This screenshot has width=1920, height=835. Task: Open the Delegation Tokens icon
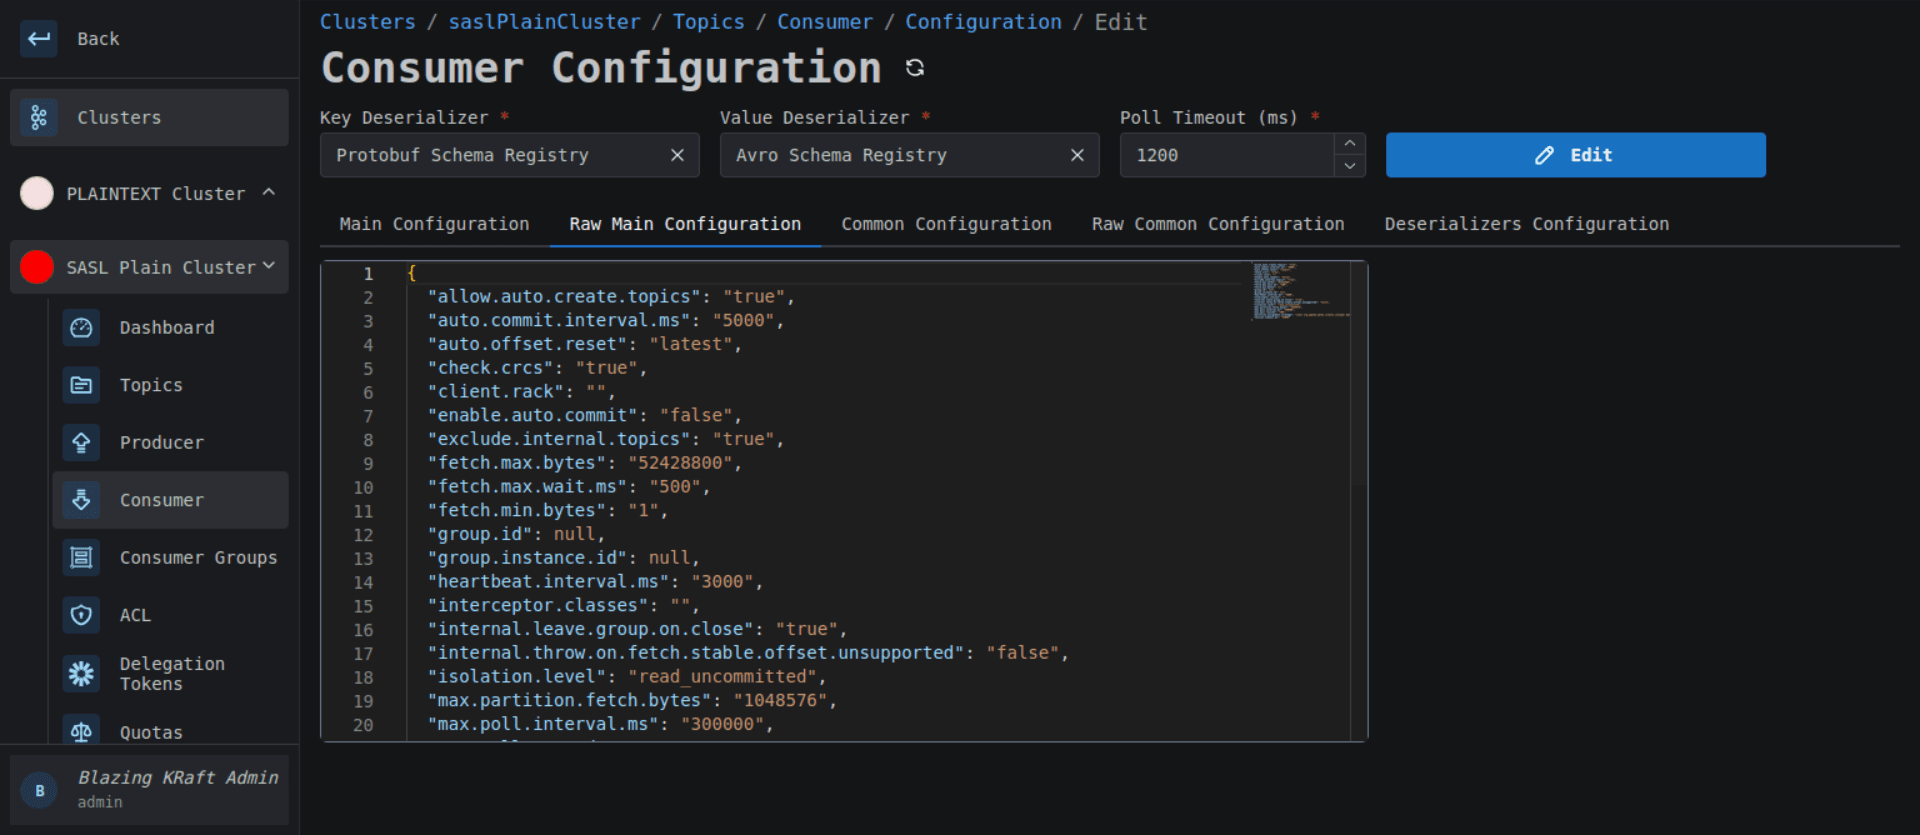pyautogui.click(x=81, y=673)
